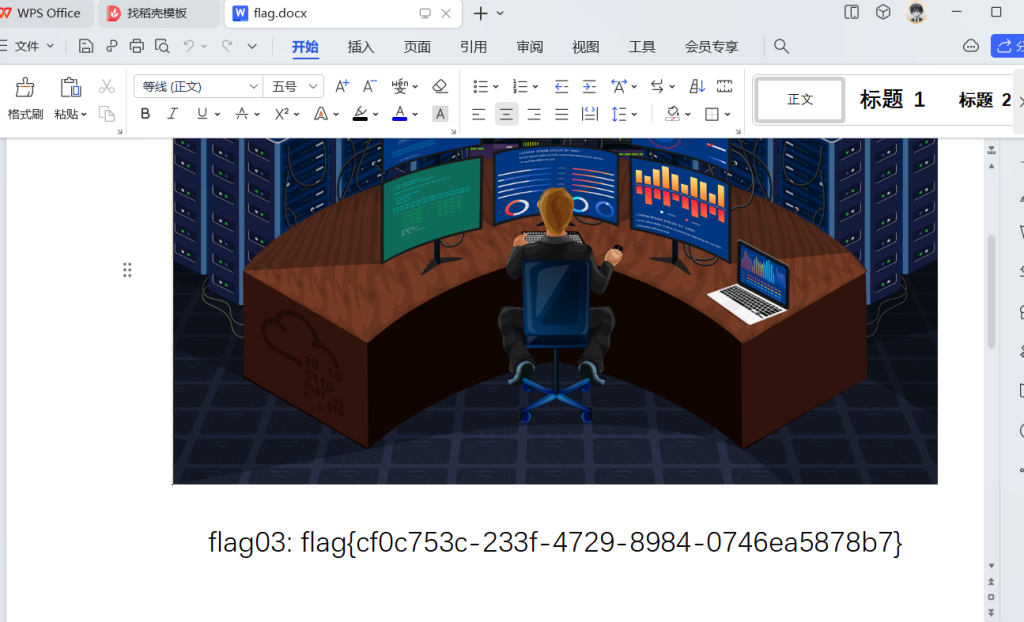Click the sort (A-Z arrow) icon
The image size is (1024, 622).
[697, 87]
